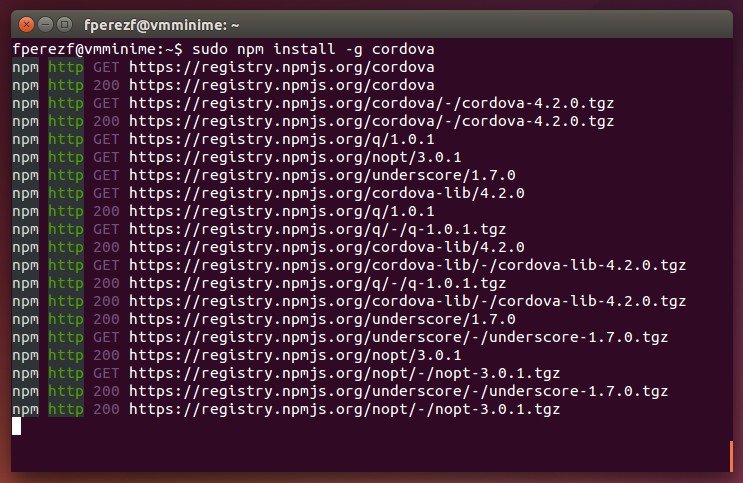
Task: Select the 200 nopt-3.0.1.tgz line
Action: 286,410
